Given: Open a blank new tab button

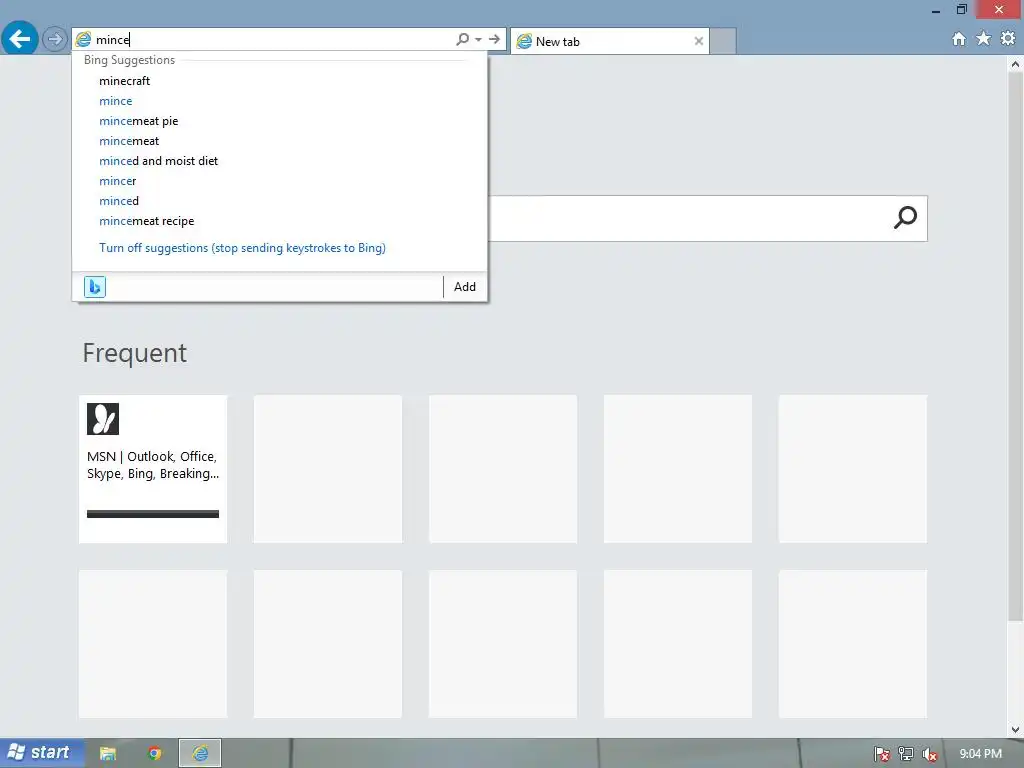Looking at the screenshot, I should (x=723, y=41).
